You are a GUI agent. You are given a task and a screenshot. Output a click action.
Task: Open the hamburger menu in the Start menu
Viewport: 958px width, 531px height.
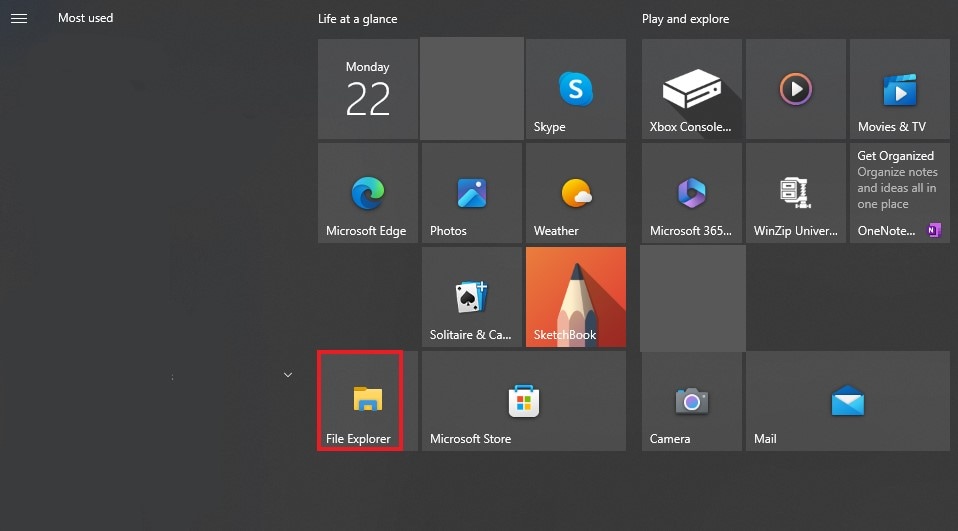tap(19, 18)
